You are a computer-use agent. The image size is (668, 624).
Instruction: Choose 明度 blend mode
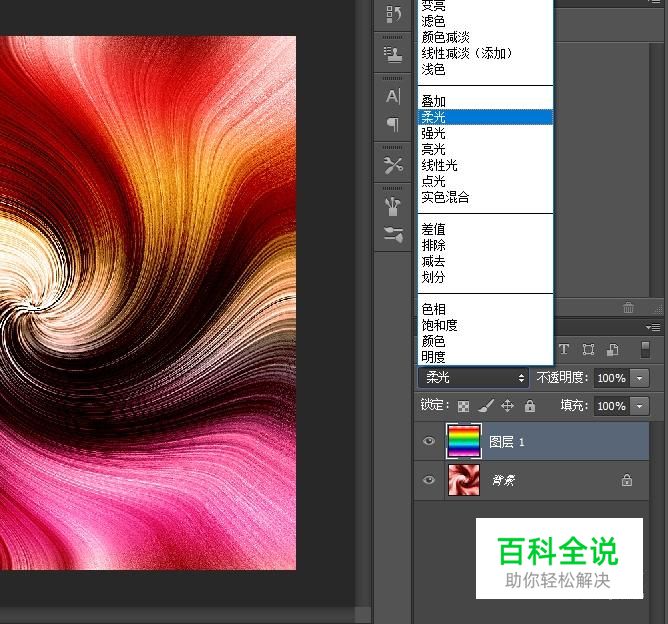point(485,357)
